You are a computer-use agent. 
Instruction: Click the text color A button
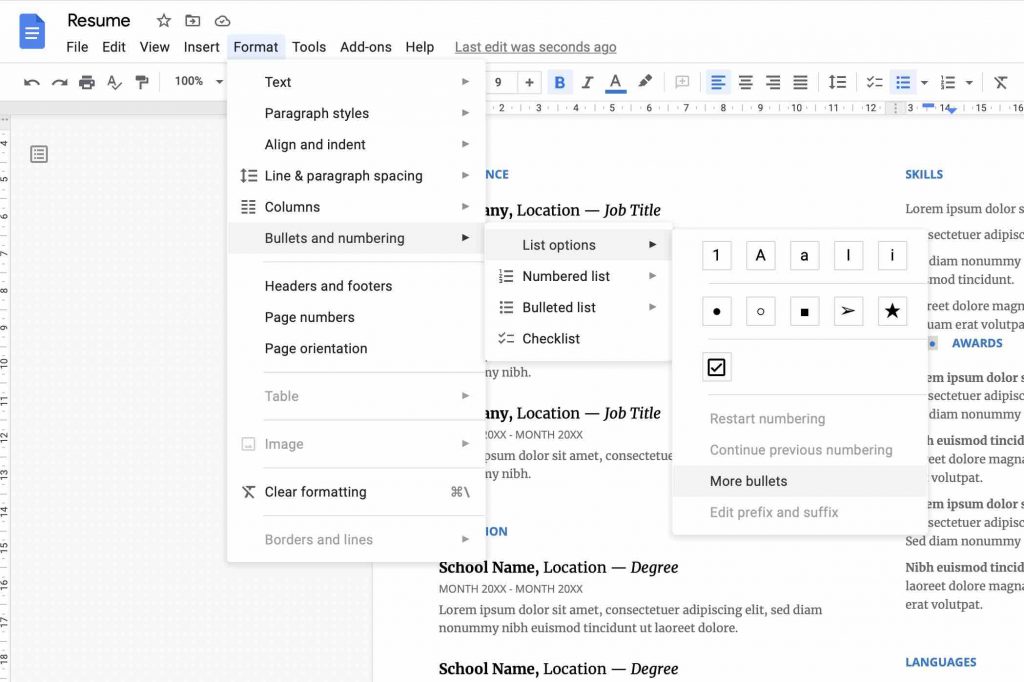pyautogui.click(x=615, y=82)
